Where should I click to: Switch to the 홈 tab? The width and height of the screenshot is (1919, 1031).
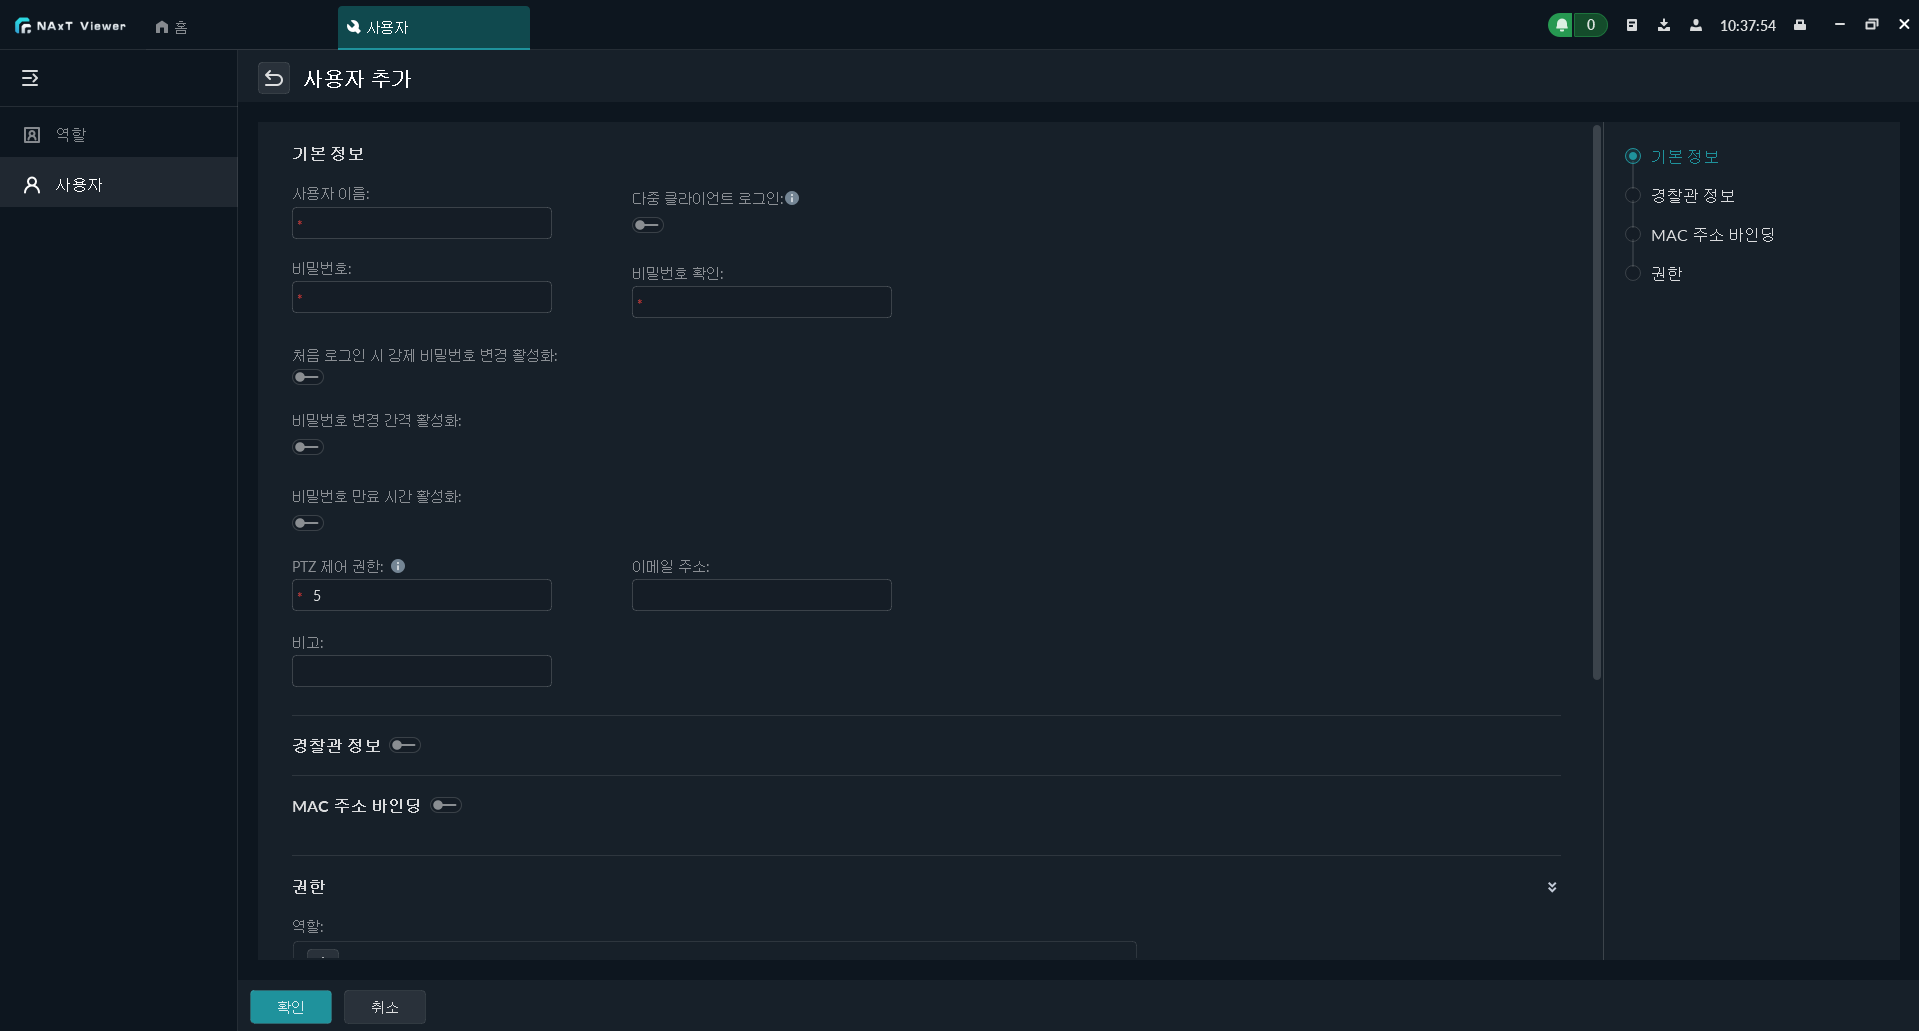point(172,27)
